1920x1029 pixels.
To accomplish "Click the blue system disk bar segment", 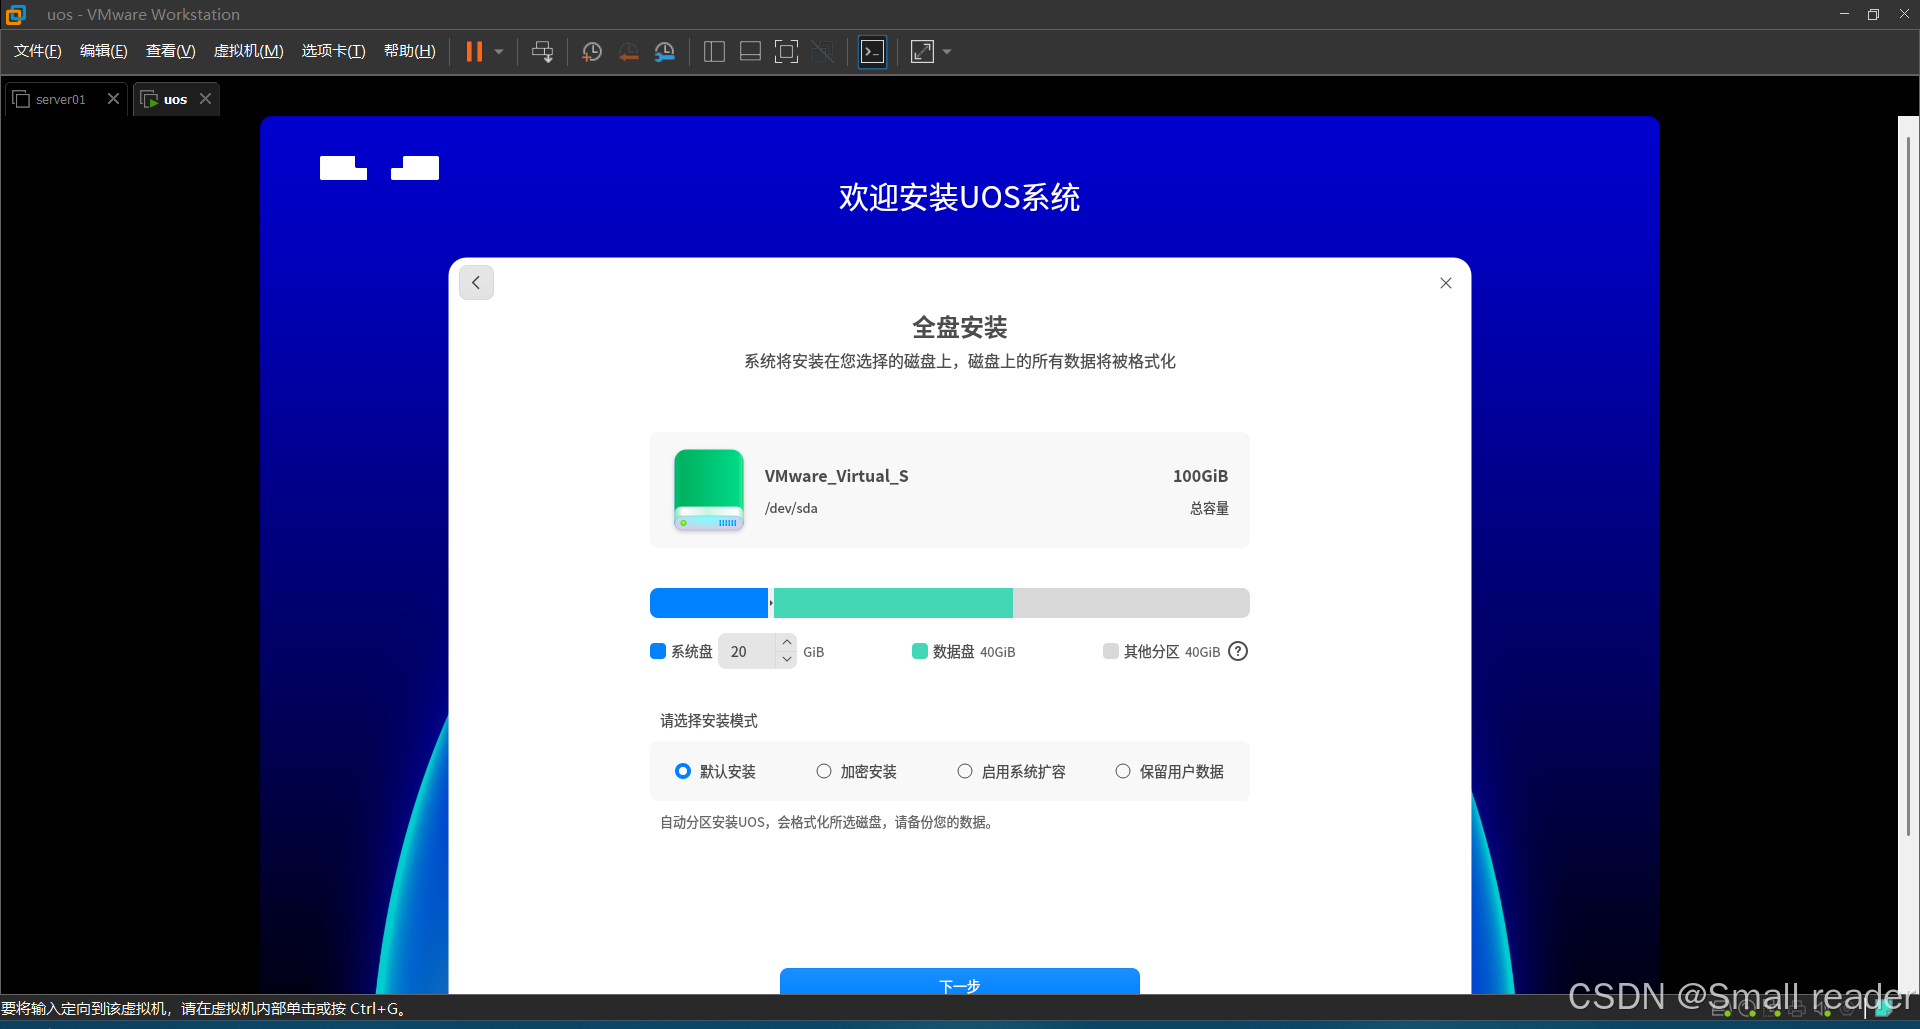I will [709, 603].
